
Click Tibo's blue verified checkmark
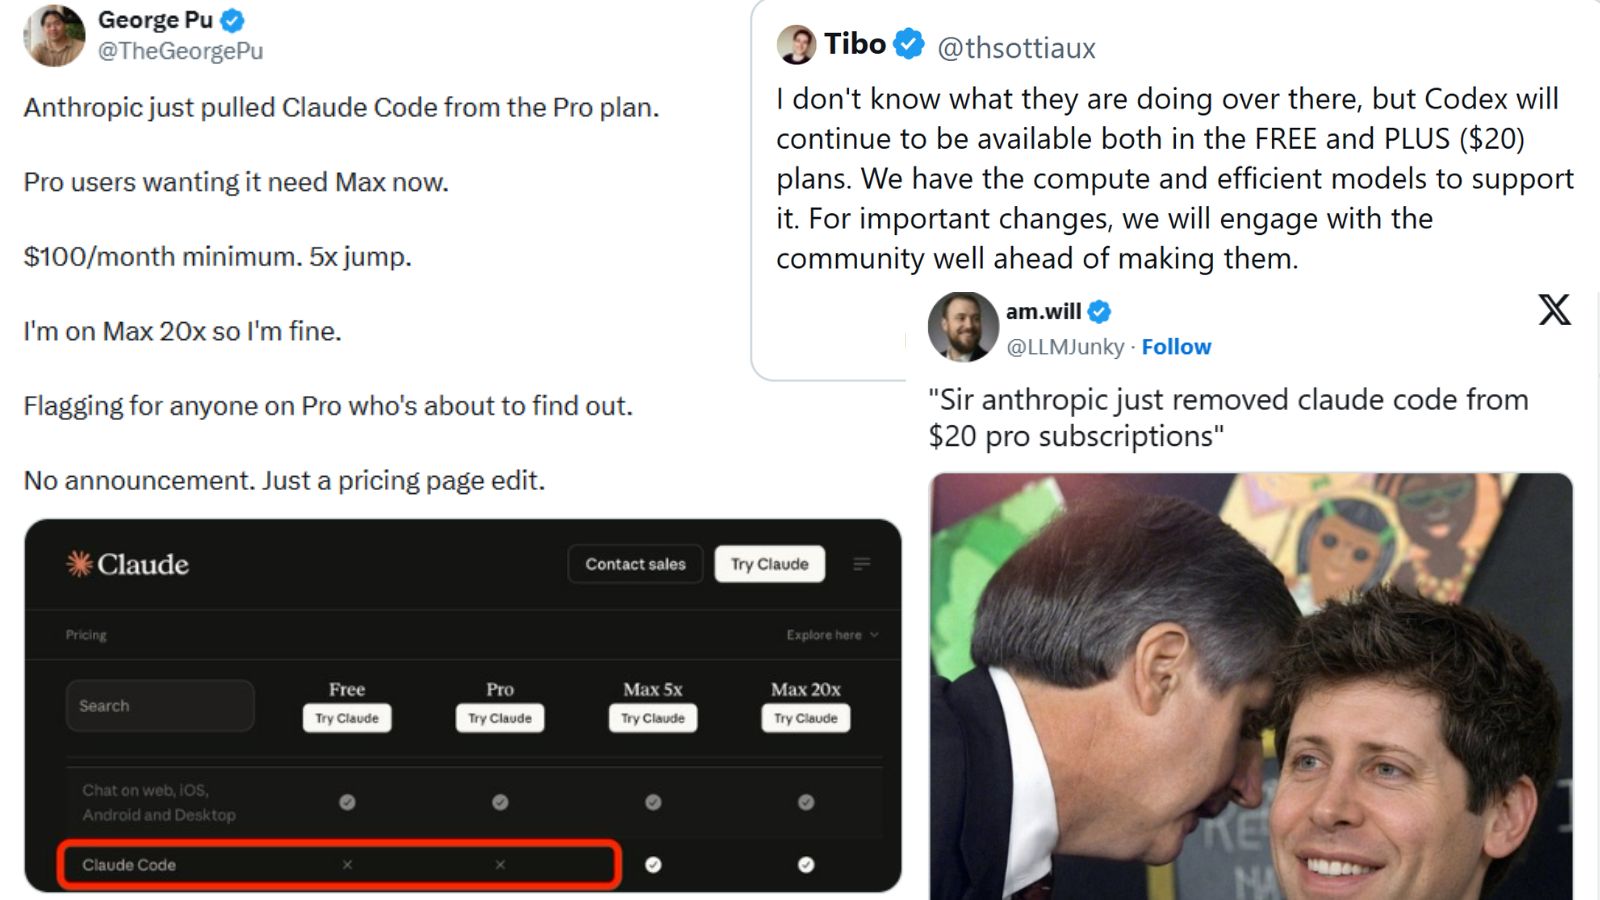click(906, 42)
